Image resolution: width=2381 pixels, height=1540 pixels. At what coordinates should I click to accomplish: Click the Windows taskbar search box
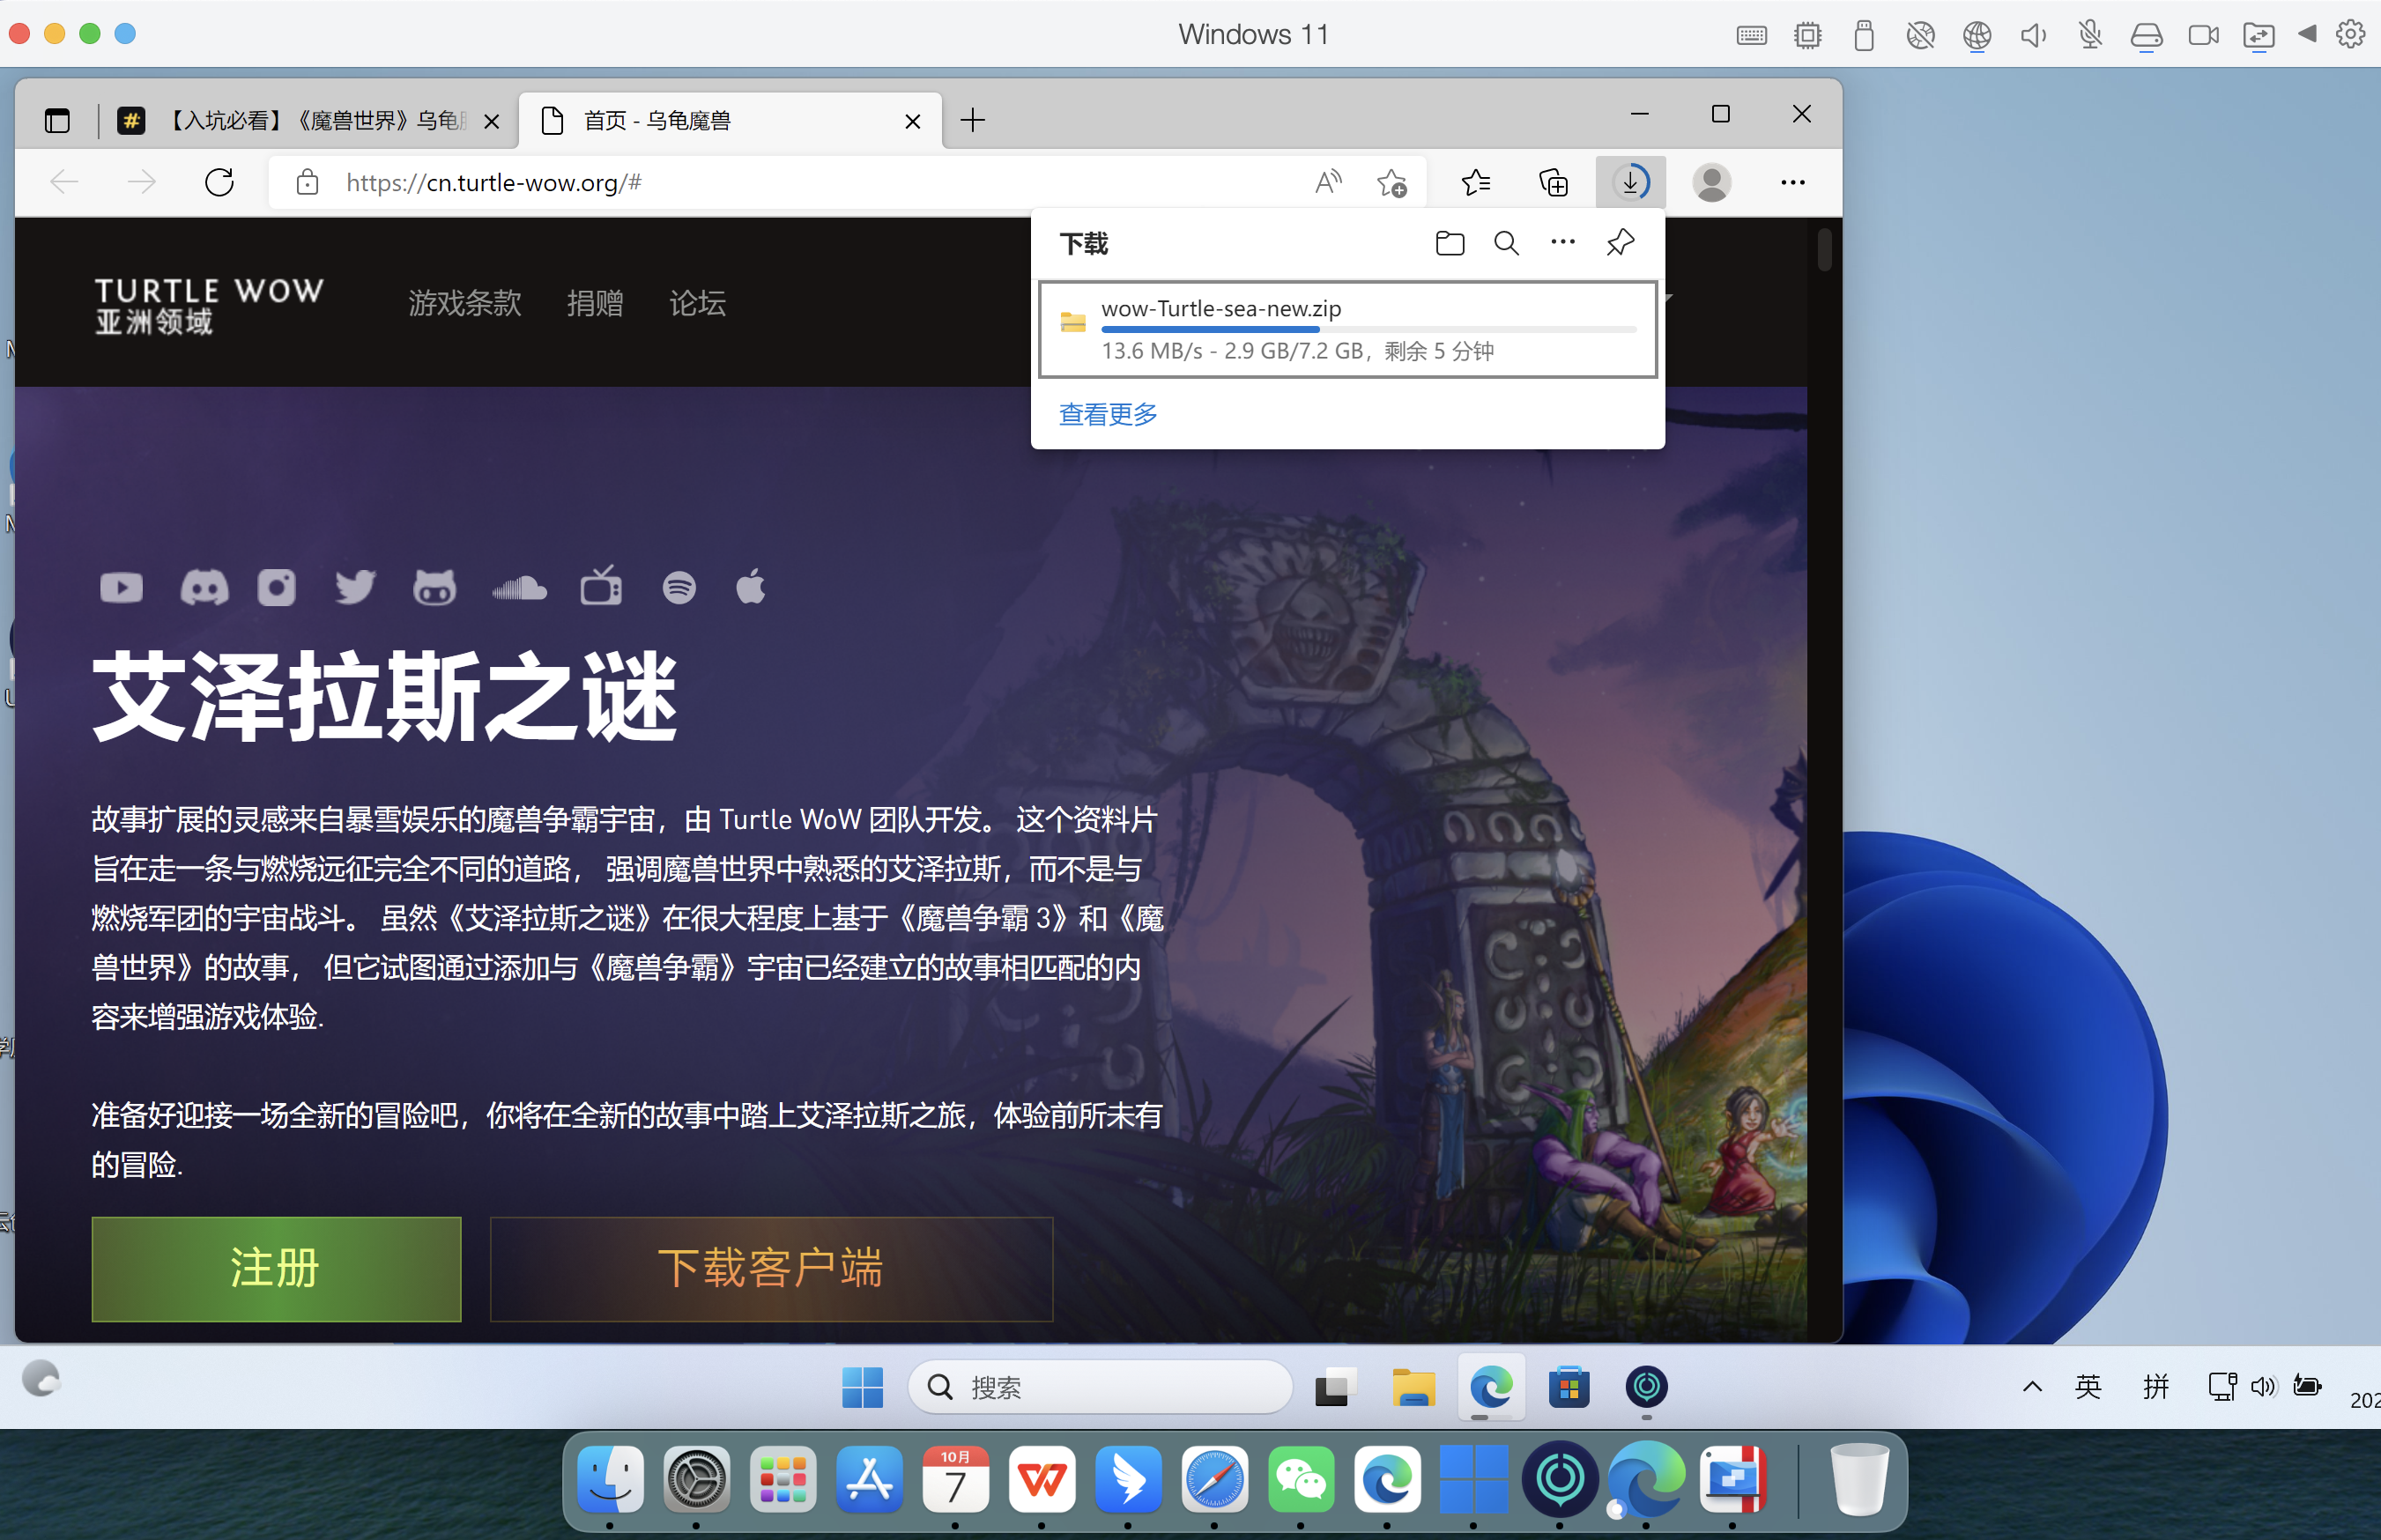[1099, 1387]
